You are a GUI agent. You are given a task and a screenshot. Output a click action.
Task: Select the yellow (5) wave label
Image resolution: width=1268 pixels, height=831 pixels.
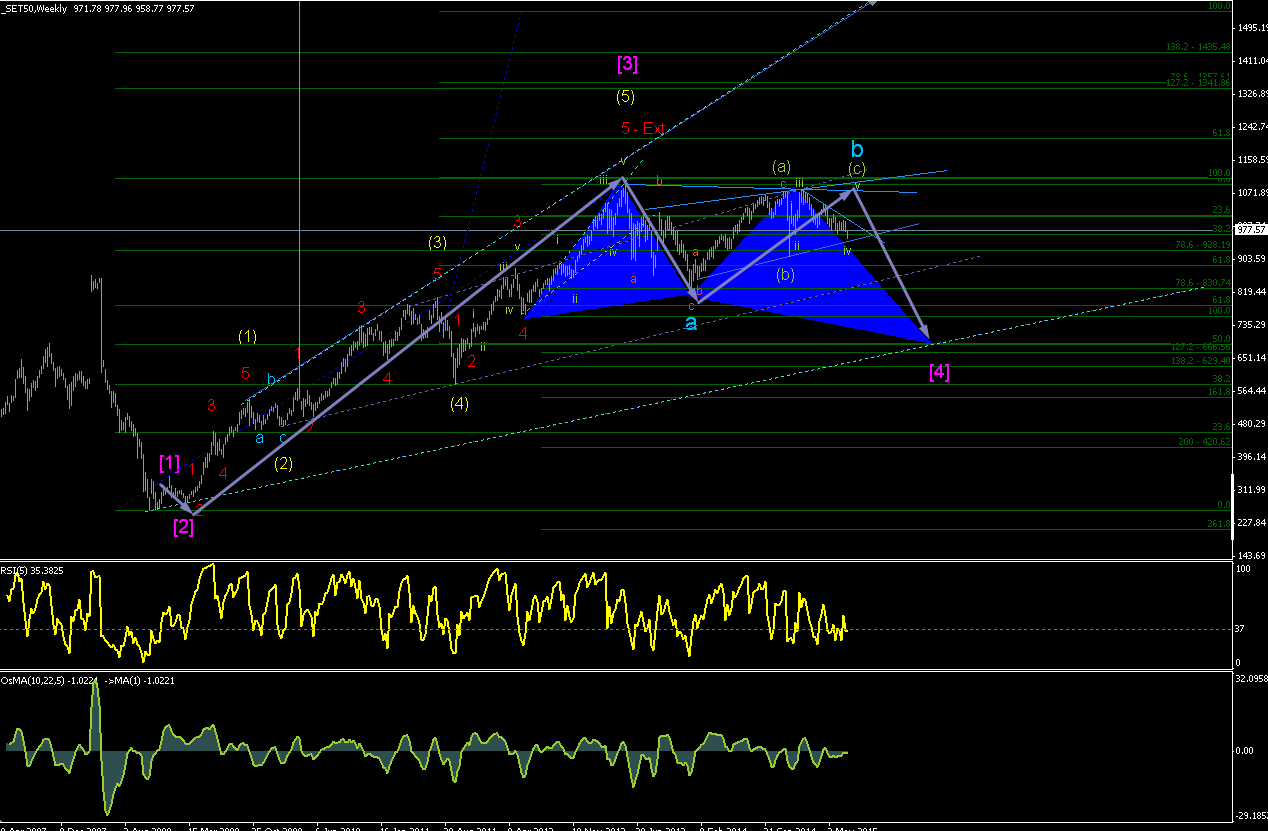point(625,97)
